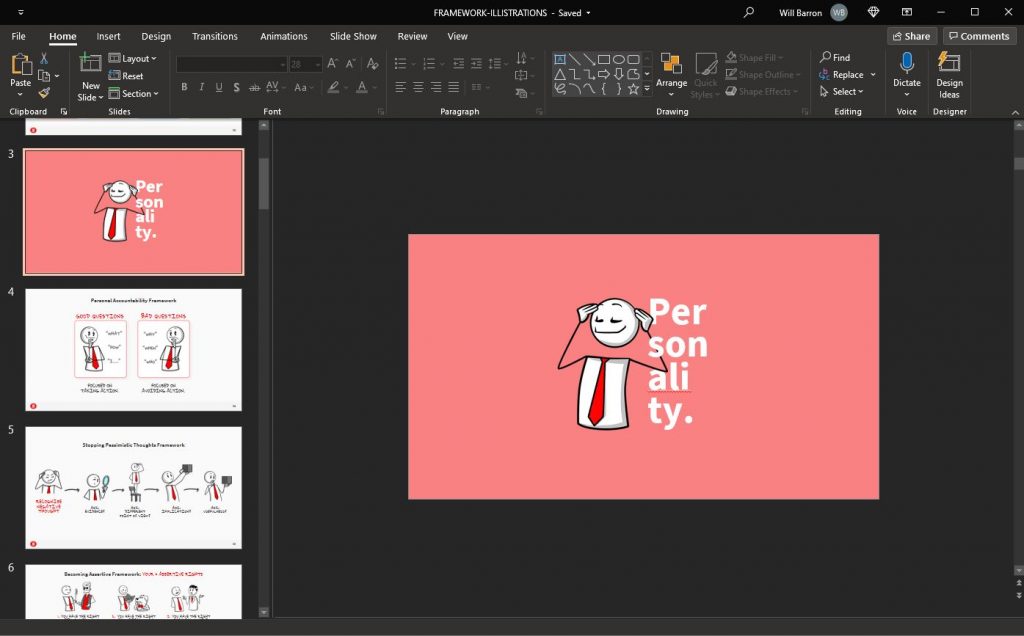Click the Share button
Viewport: 1024px width, 636px height.
911,36
